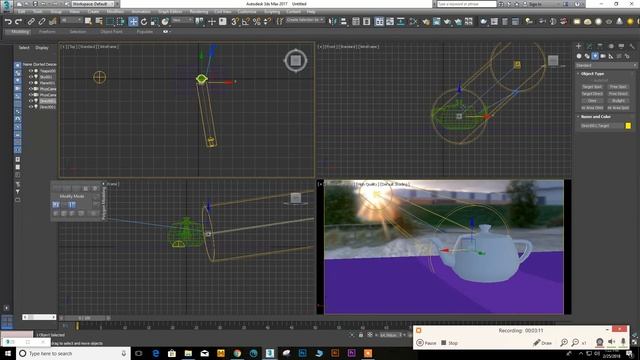
Task: Toggle the Percent Snap icon
Action: (x=257, y=21)
